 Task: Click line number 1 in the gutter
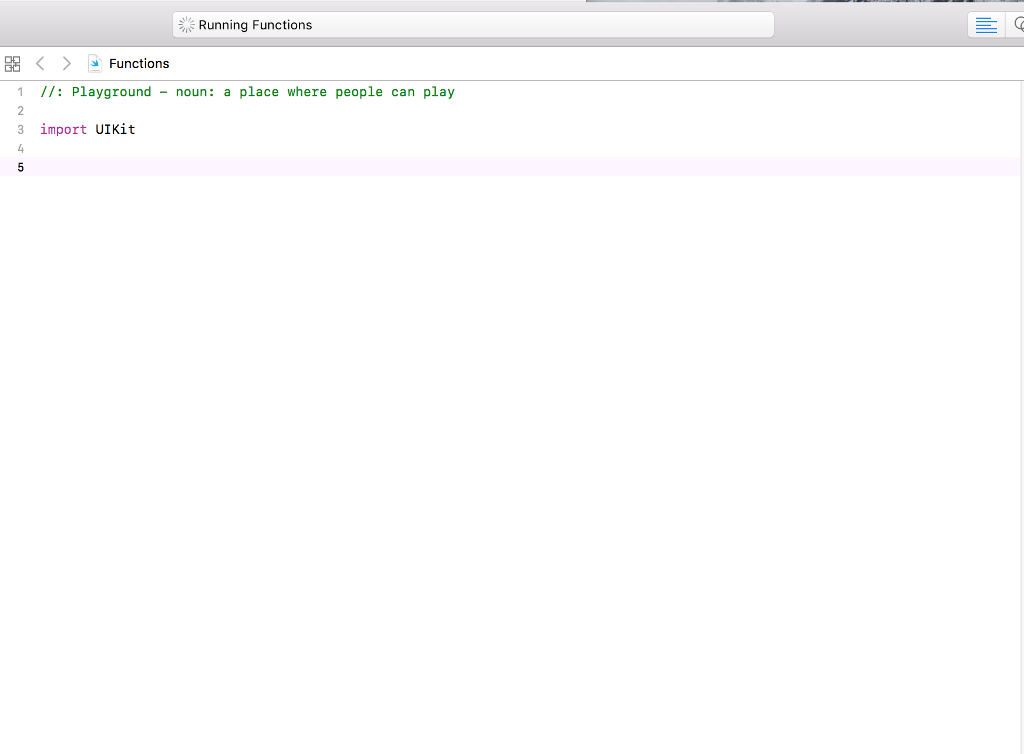20,91
